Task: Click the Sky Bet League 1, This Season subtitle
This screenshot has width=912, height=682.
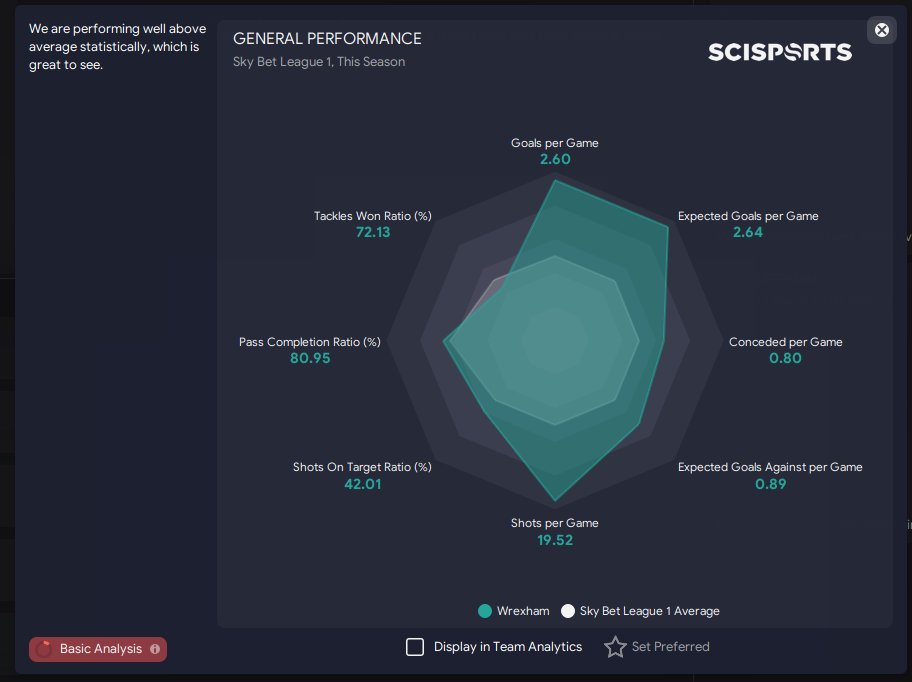Action: pos(319,62)
